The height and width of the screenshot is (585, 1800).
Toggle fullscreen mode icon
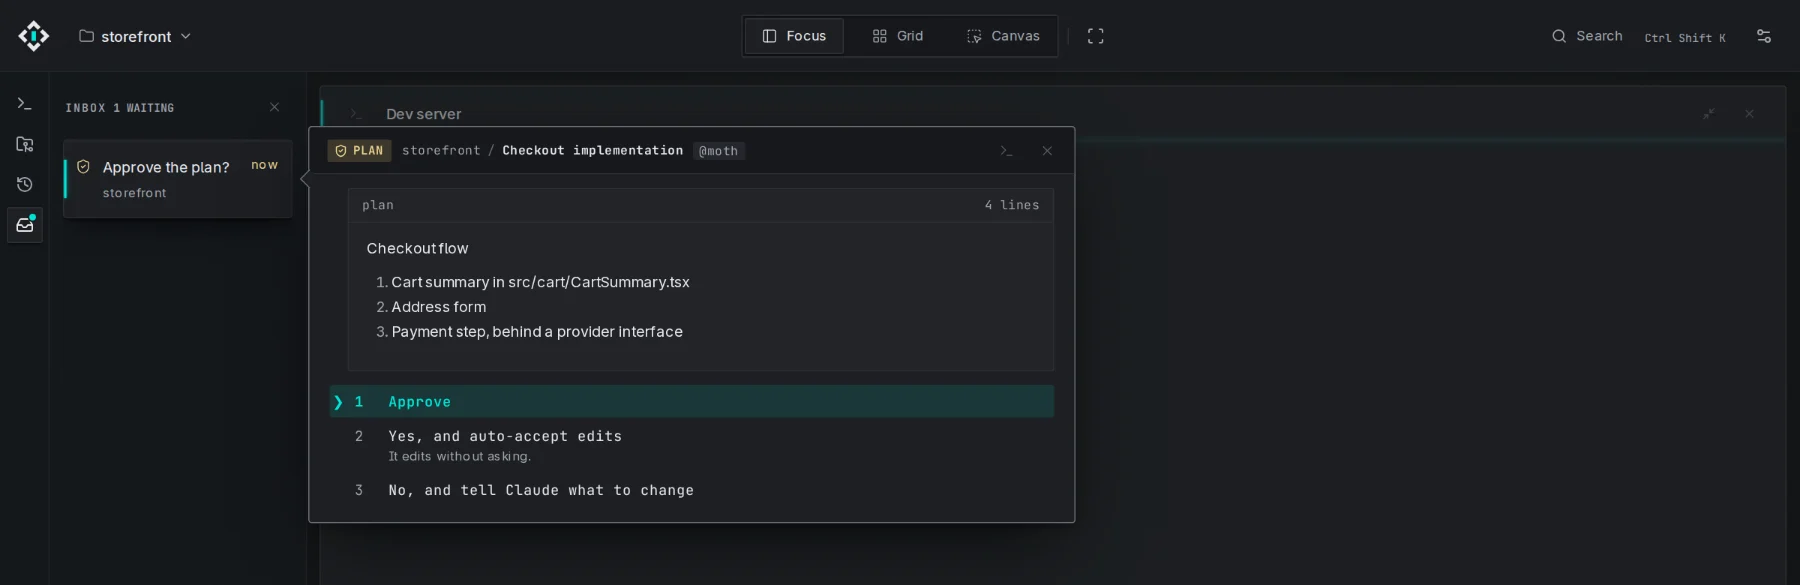click(x=1096, y=36)
